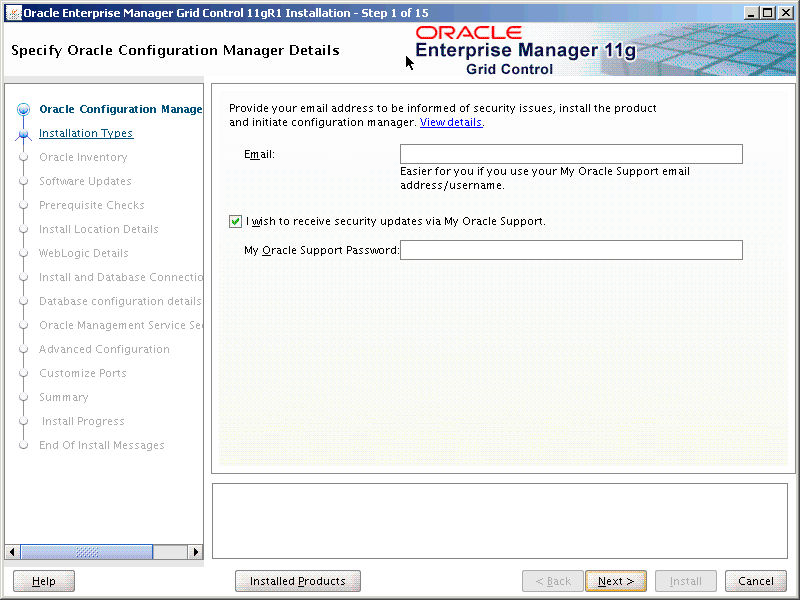Click the Summary step
Viewport: 800px width, 600px height.
click(64, 397)
